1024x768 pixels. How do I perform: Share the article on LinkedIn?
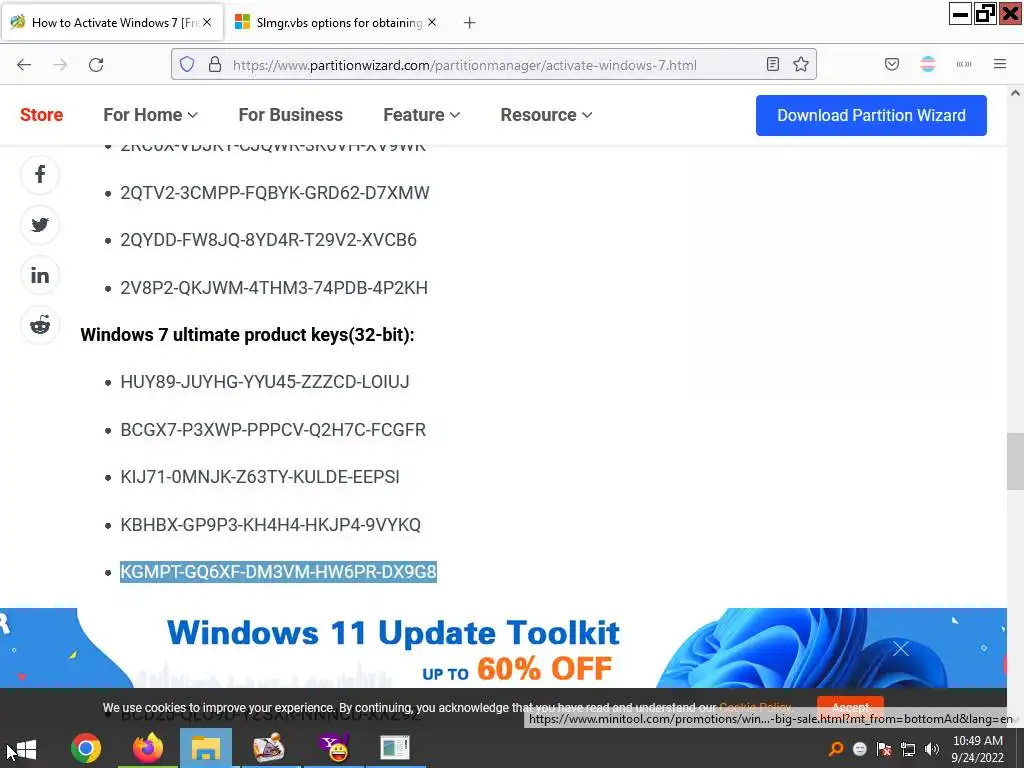click(40, 275)
